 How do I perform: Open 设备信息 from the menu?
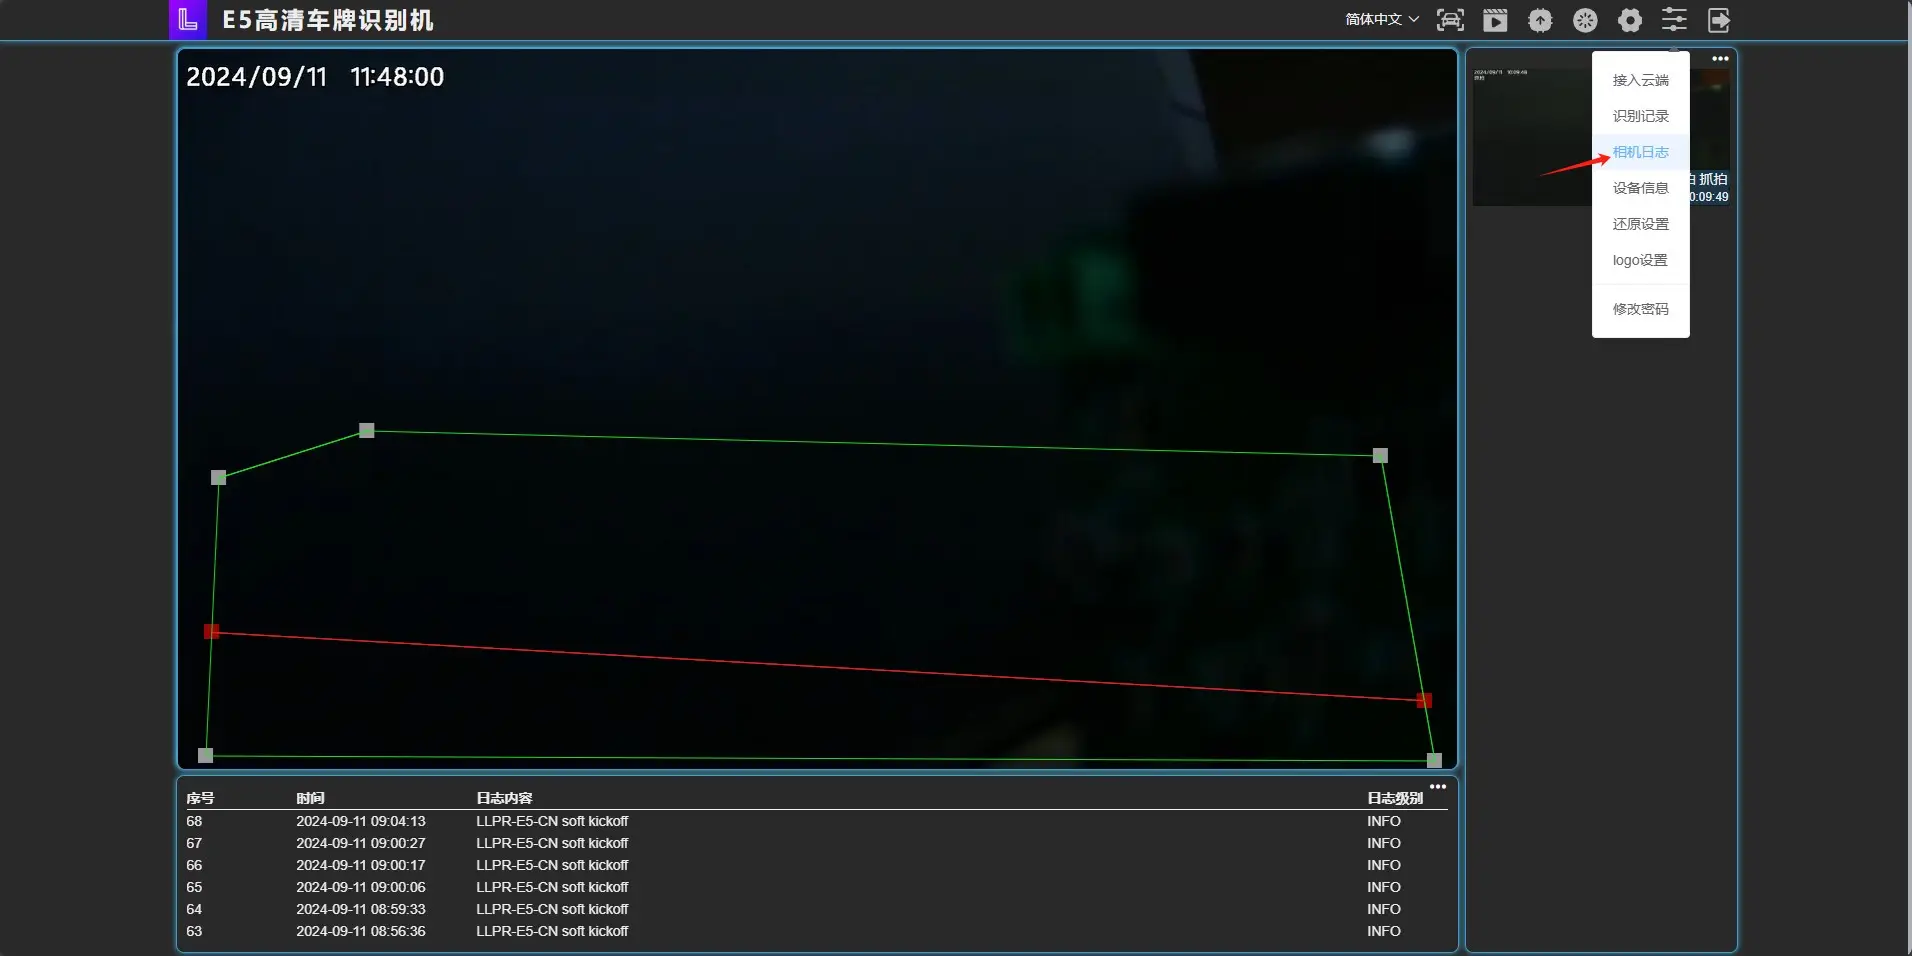coord(1640,188)
